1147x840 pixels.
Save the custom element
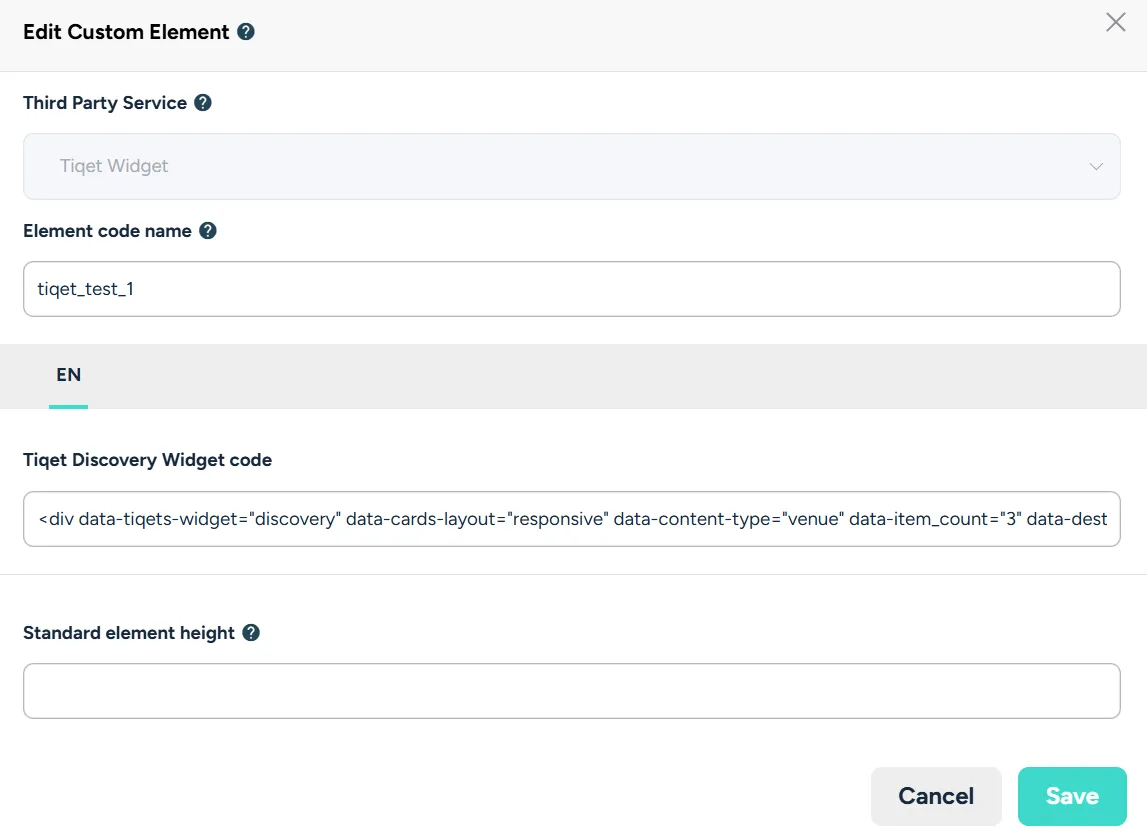(1072, 796)
